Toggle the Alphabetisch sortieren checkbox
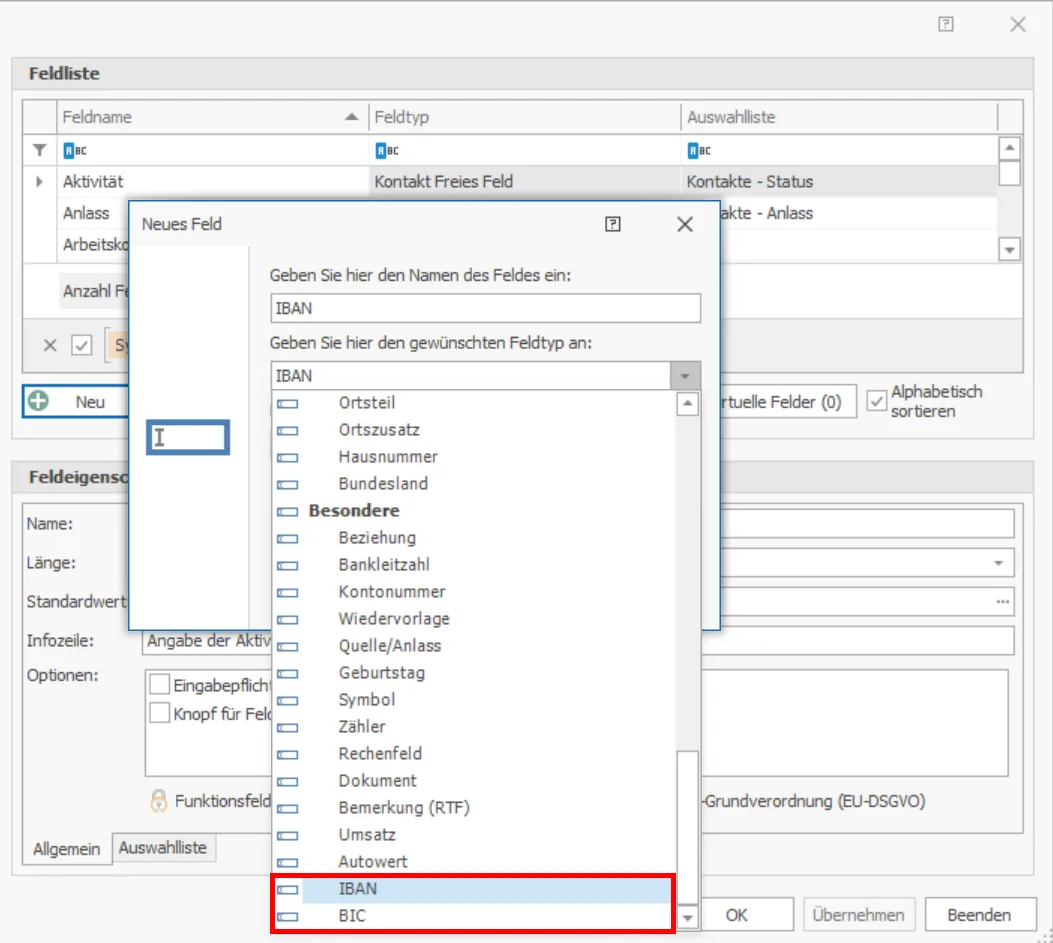 876,402
